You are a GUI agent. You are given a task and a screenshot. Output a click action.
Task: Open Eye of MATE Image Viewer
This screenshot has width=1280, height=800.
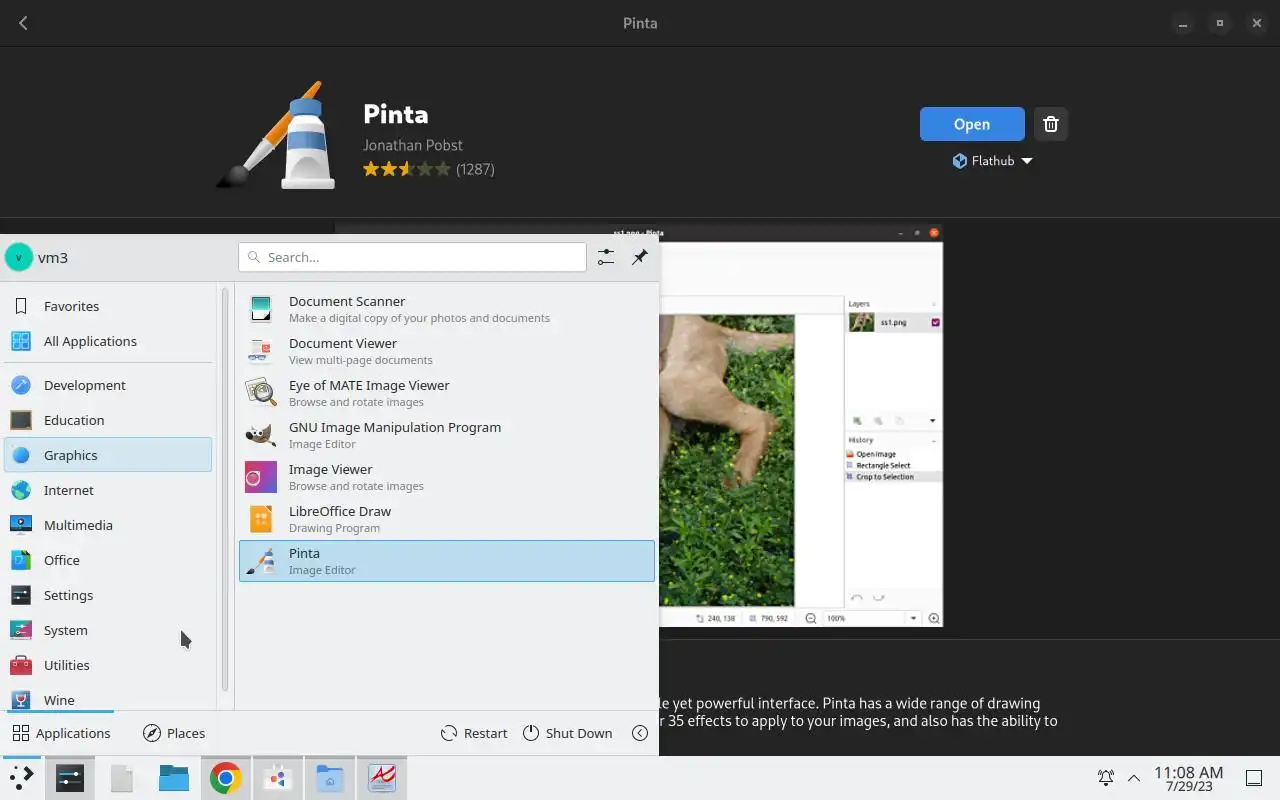[x=446, y=393]
